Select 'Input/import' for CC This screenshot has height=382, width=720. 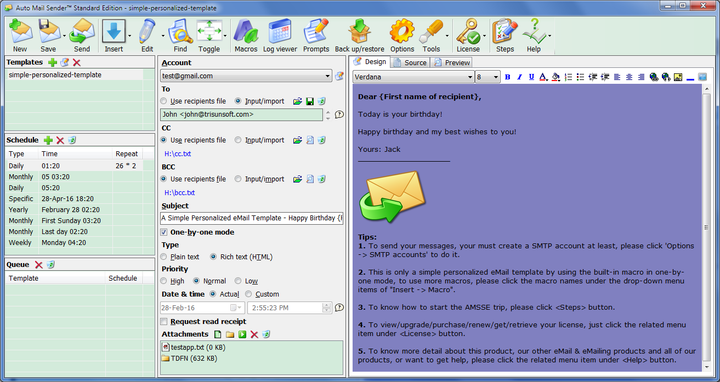[259, 140]
